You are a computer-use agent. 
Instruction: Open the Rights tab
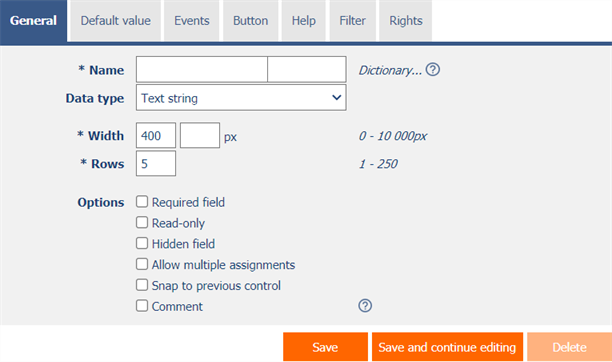[406, 20]
